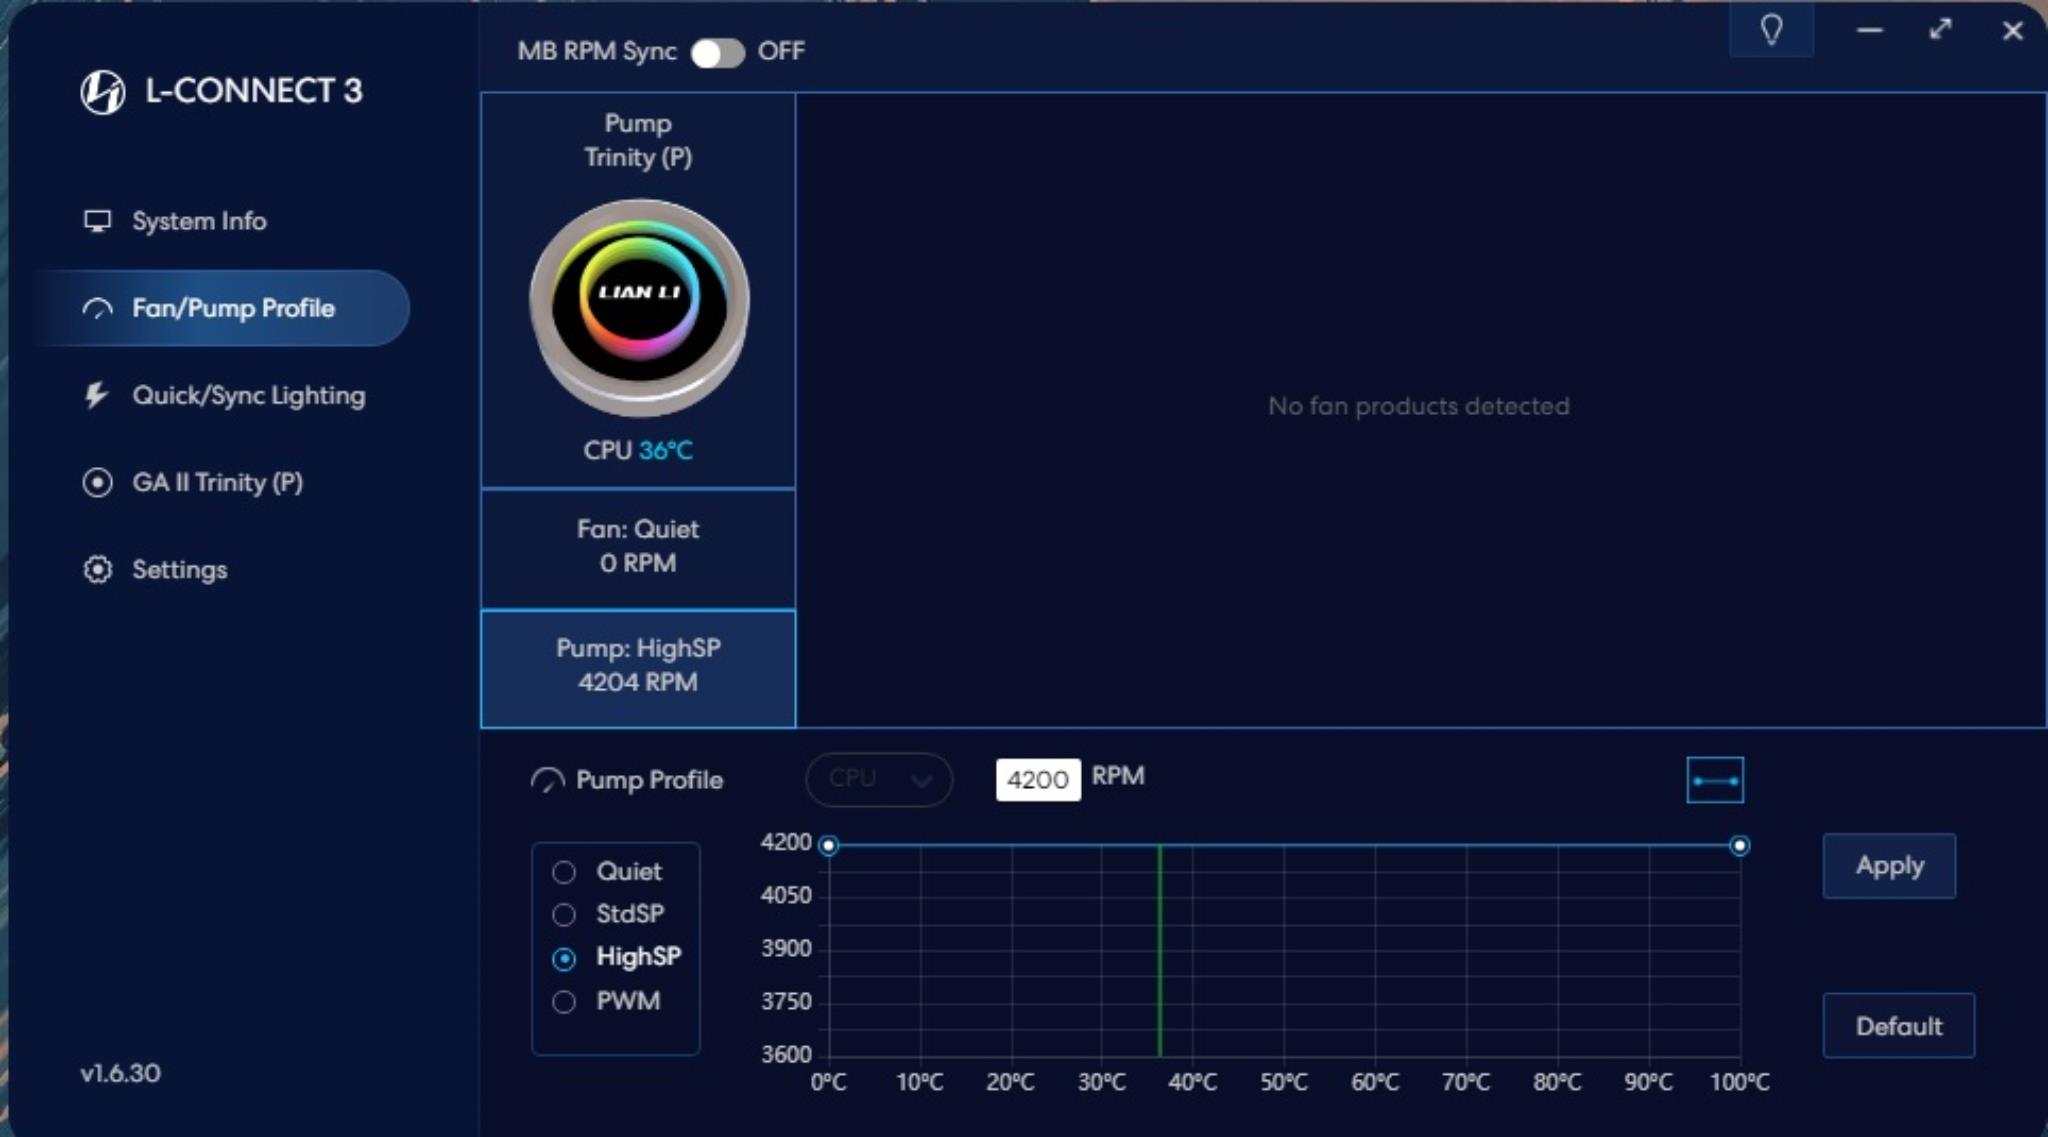Image resolution: width=2048 pixels, height=1137 pixels.
Task: Select the StdSP pump profile
Action: coord(608,914)
